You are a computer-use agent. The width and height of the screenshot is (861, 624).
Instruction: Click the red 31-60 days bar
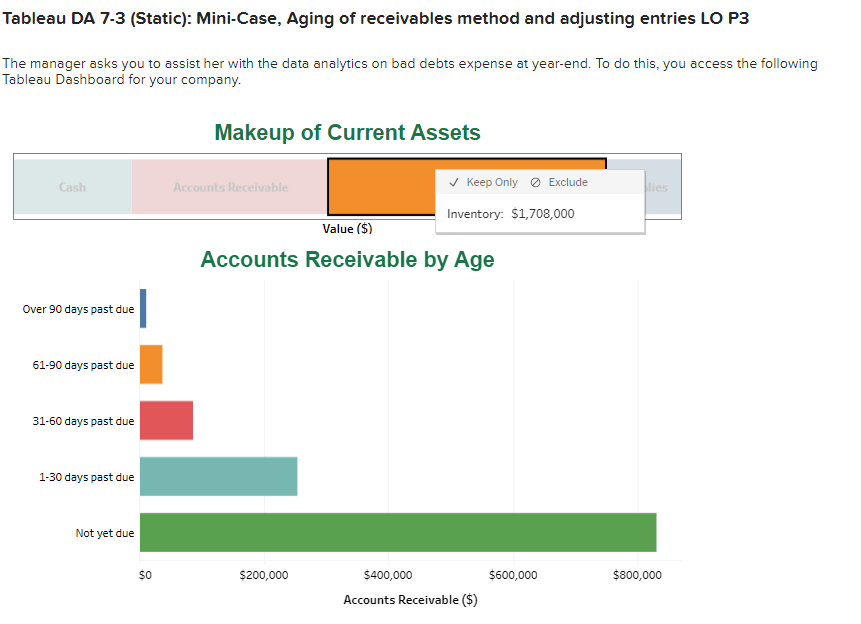coord(166,421)
